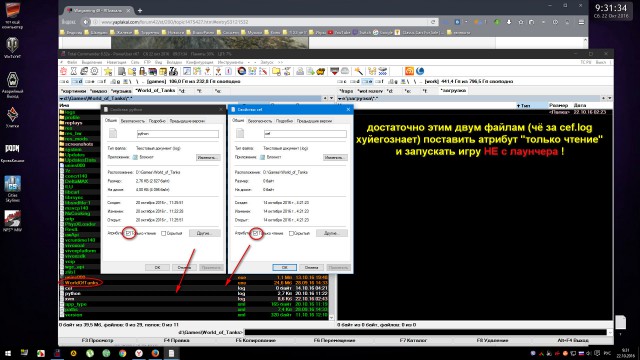
Task: Toggle hidden checkbox in cef properties
Action: pyautogui.click(x=291, y=233)
